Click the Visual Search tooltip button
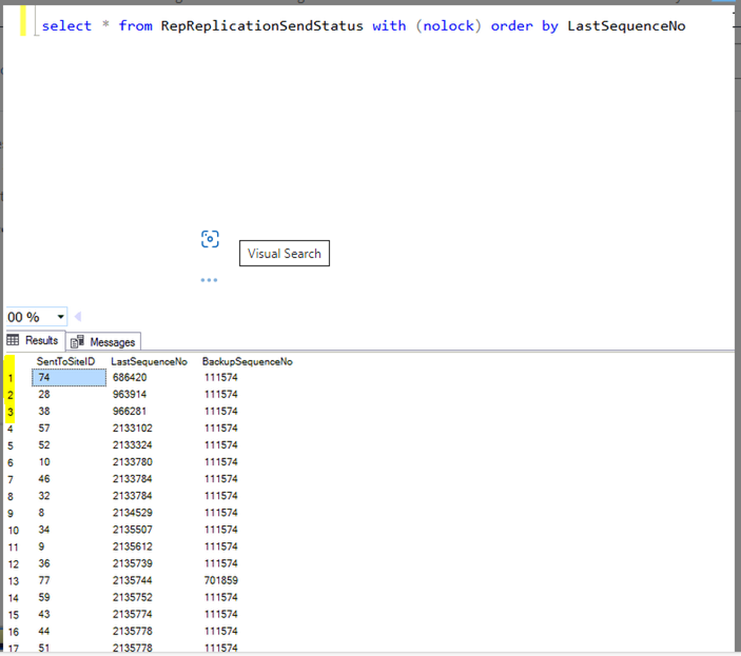The image size is (741, 656). (x=284, y=253)
